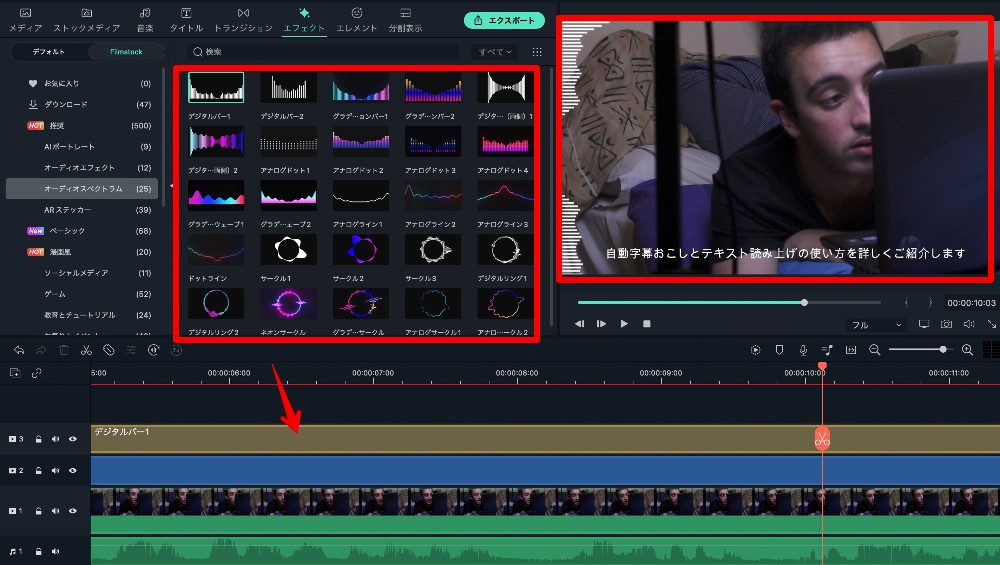Click the add track icon
Viewport: 1000px width, 565px height.
tap(15, 373)
